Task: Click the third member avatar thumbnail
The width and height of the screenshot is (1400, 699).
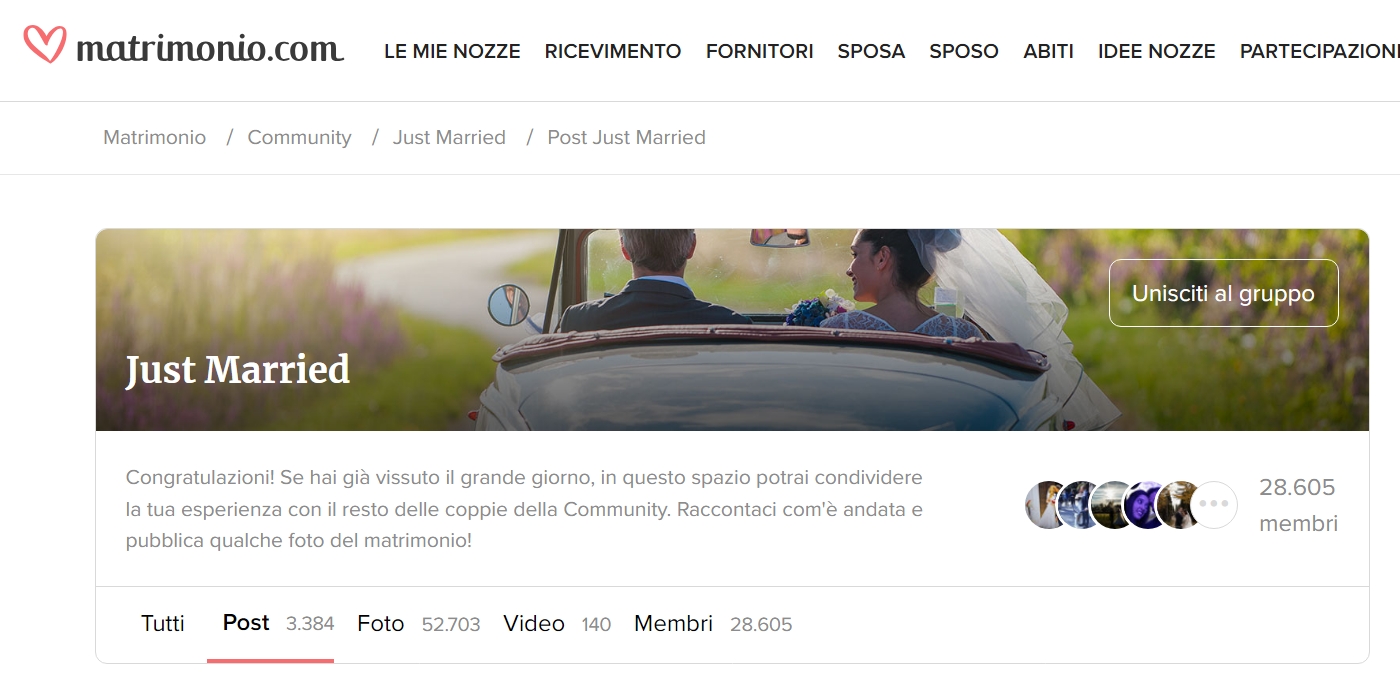Action: tap(1109, 504)
